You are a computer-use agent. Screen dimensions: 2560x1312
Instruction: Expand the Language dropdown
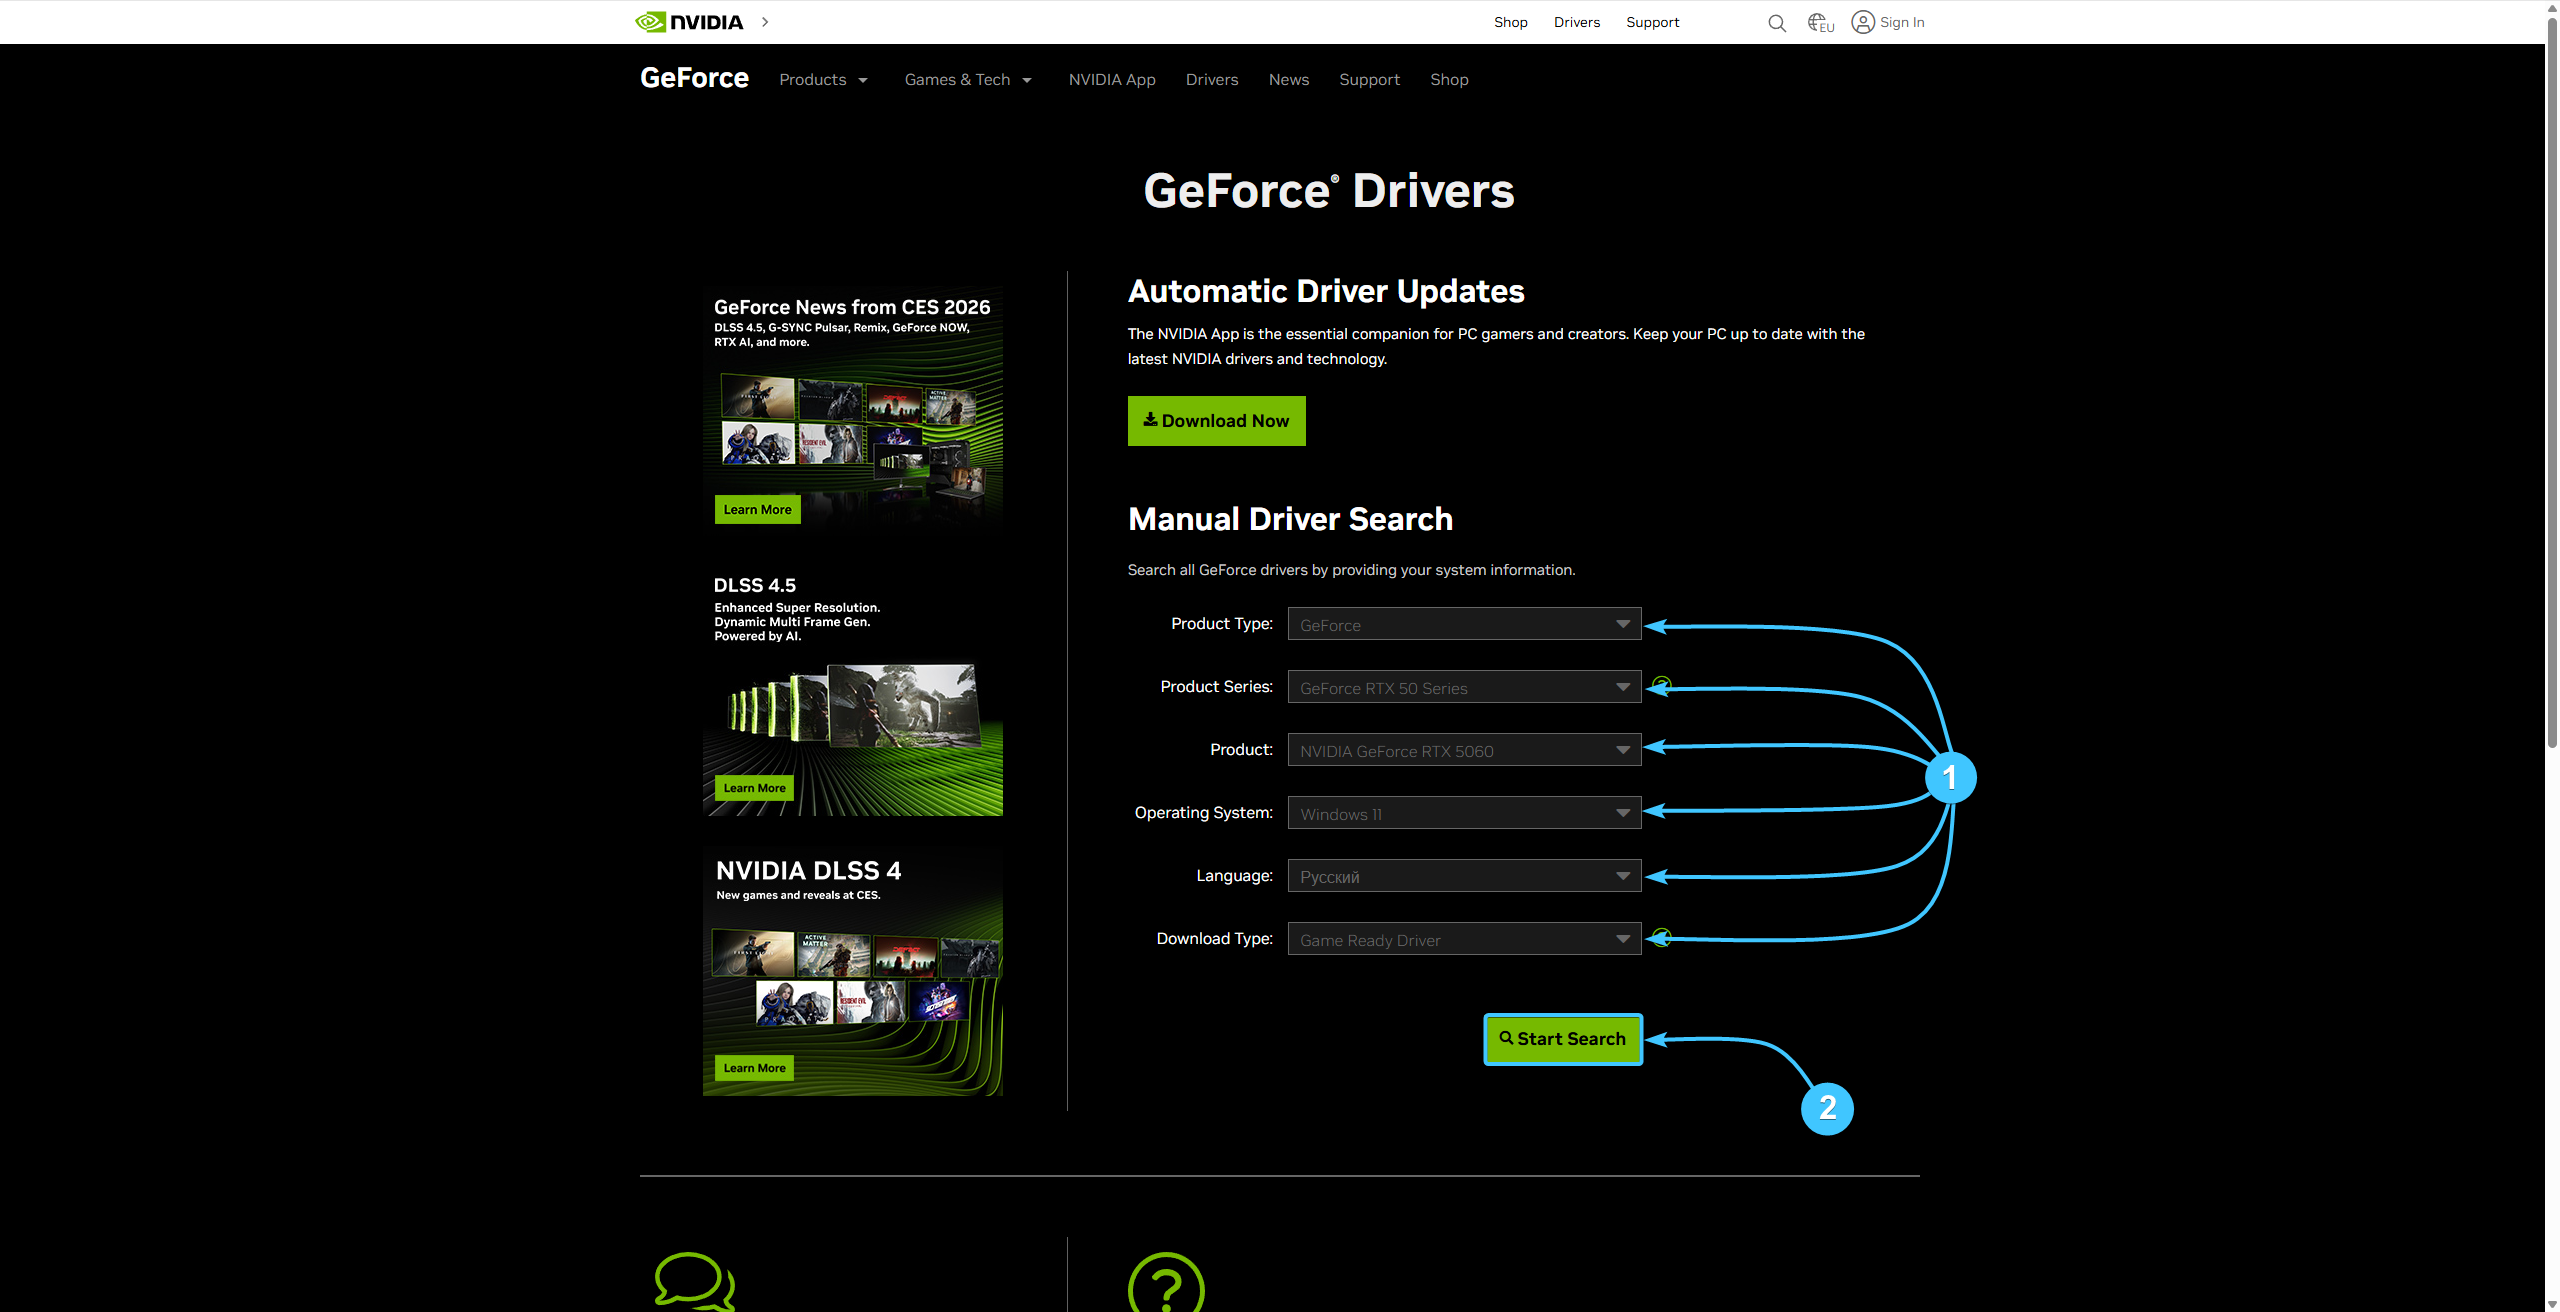click(x=1464, y=876)
